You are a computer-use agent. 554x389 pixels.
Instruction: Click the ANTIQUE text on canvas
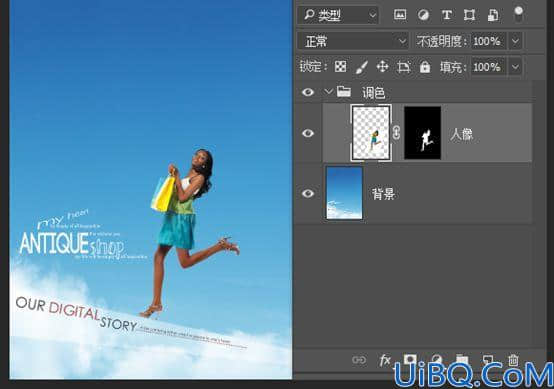click(54, 243)
